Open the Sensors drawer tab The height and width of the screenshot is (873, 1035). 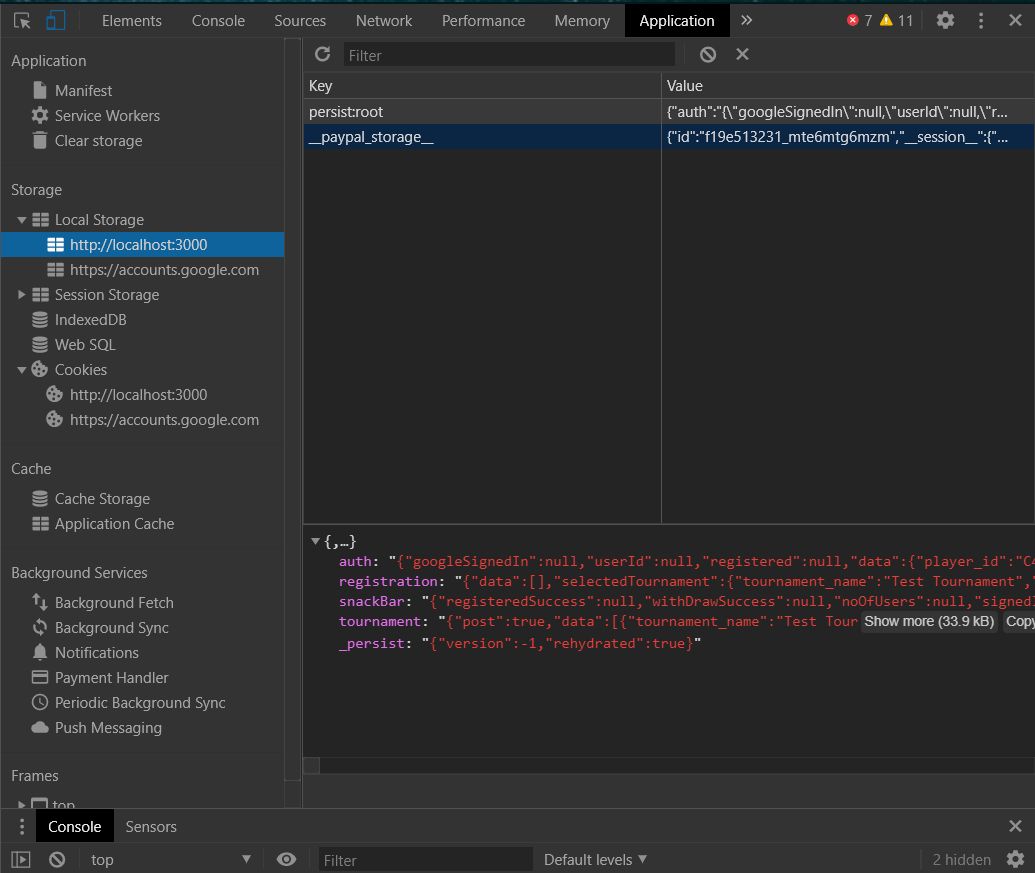pyautogui.click(x=151, y=826)
